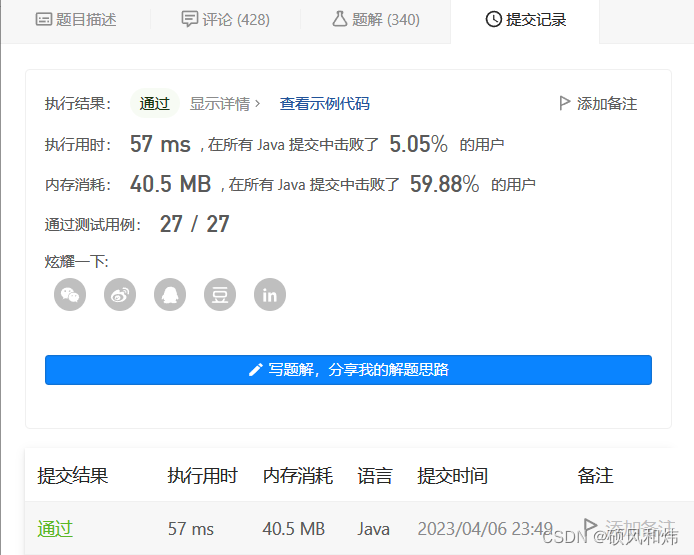The width and height of the screenshot is (694, 555).
Task: Click the pencil icon on the blue button
Action: click(x=255, y=370)
